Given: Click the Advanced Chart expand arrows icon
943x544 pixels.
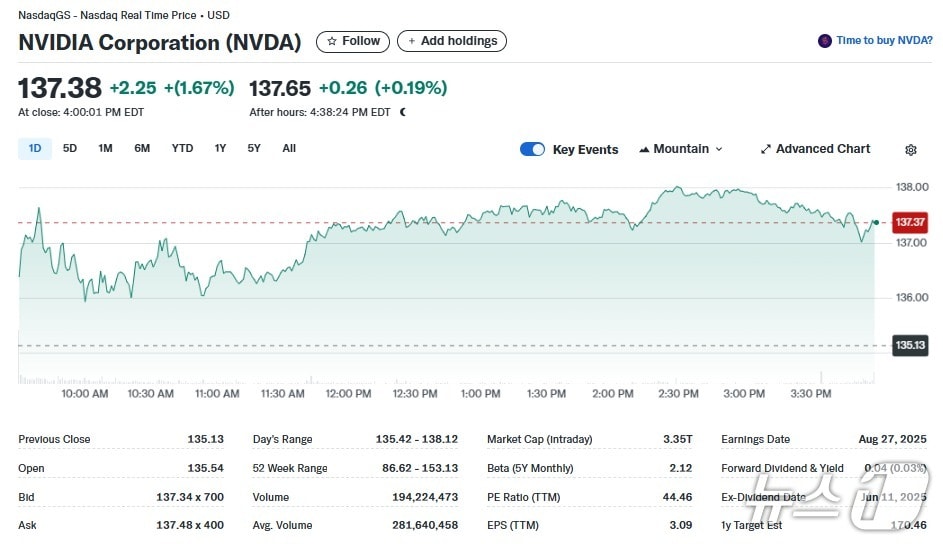Looking at the screenshot, I should coord(765,149).
